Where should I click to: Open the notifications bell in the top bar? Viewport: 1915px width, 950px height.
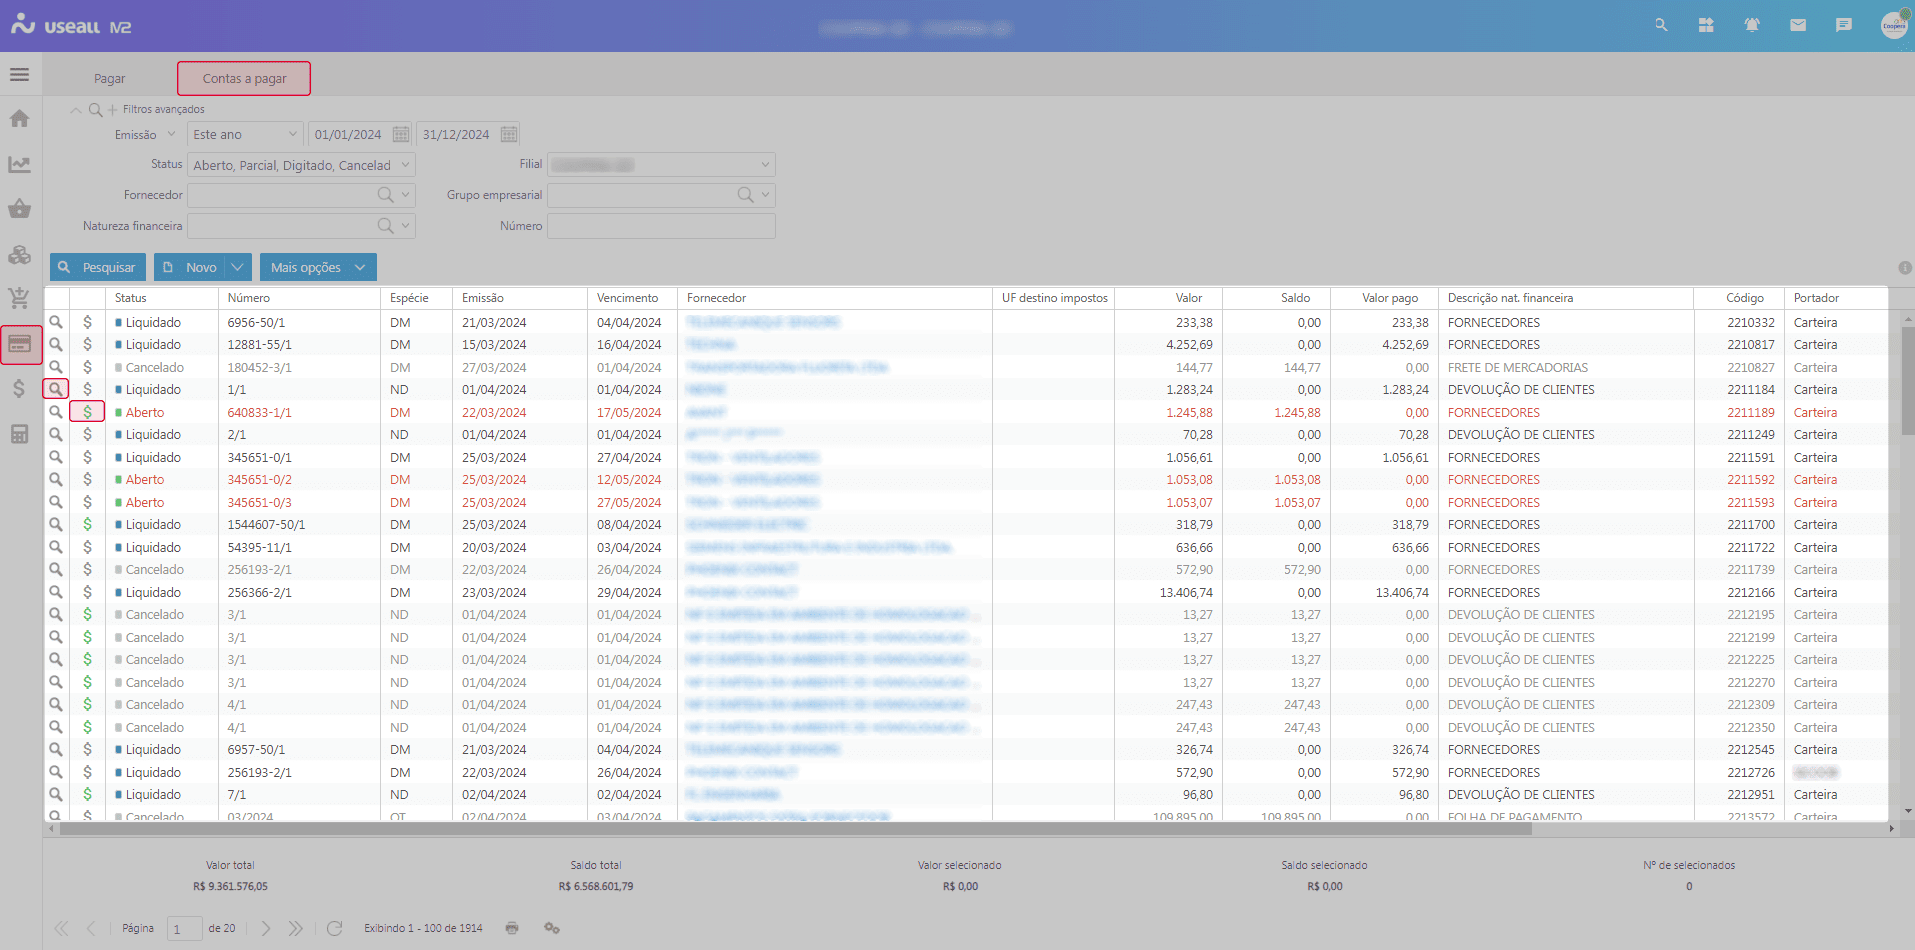coord(1751,25)
